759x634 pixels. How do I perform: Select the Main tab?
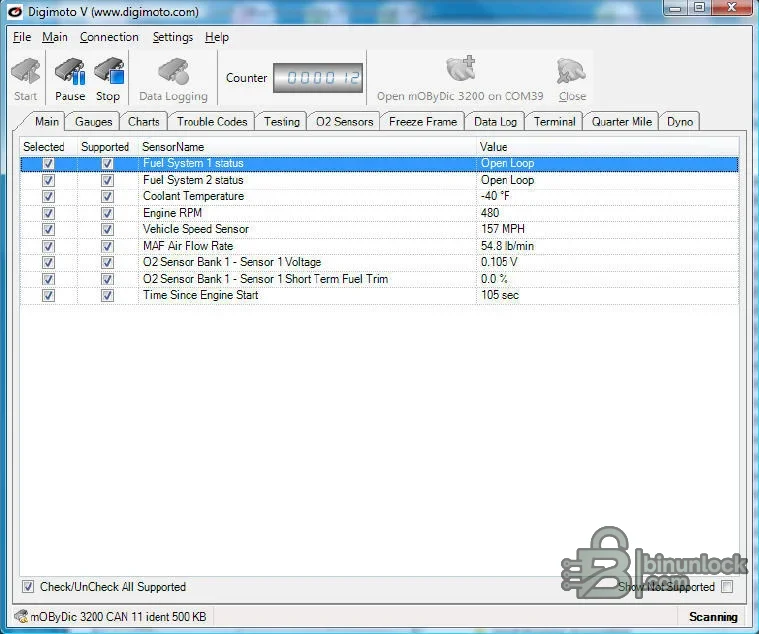coord(46,121)
